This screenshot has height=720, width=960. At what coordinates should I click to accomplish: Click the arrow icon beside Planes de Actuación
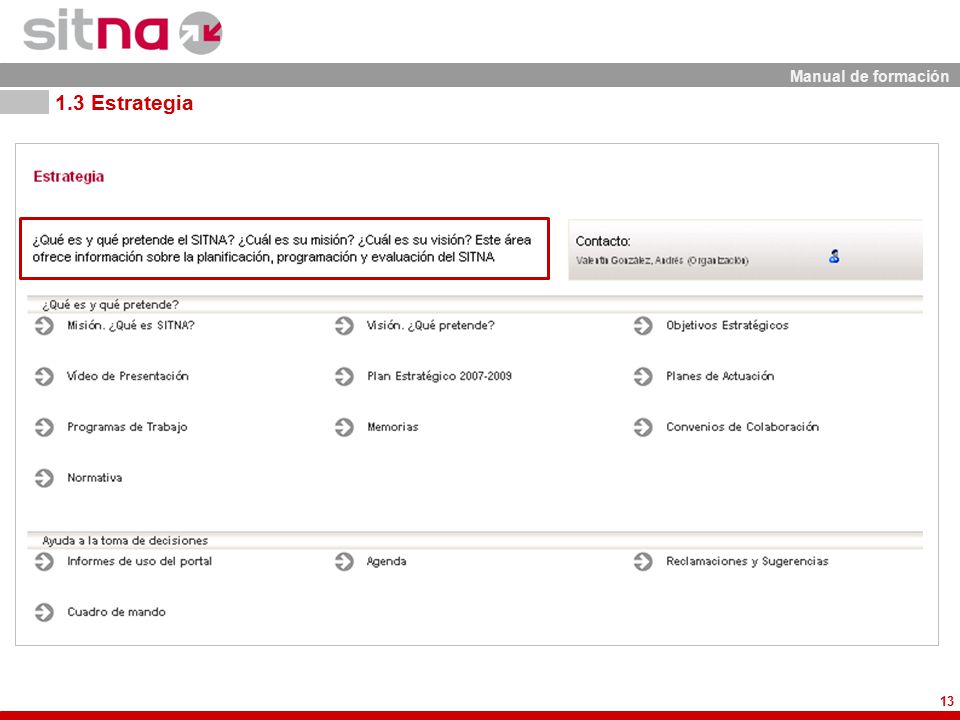pos(643,377)
